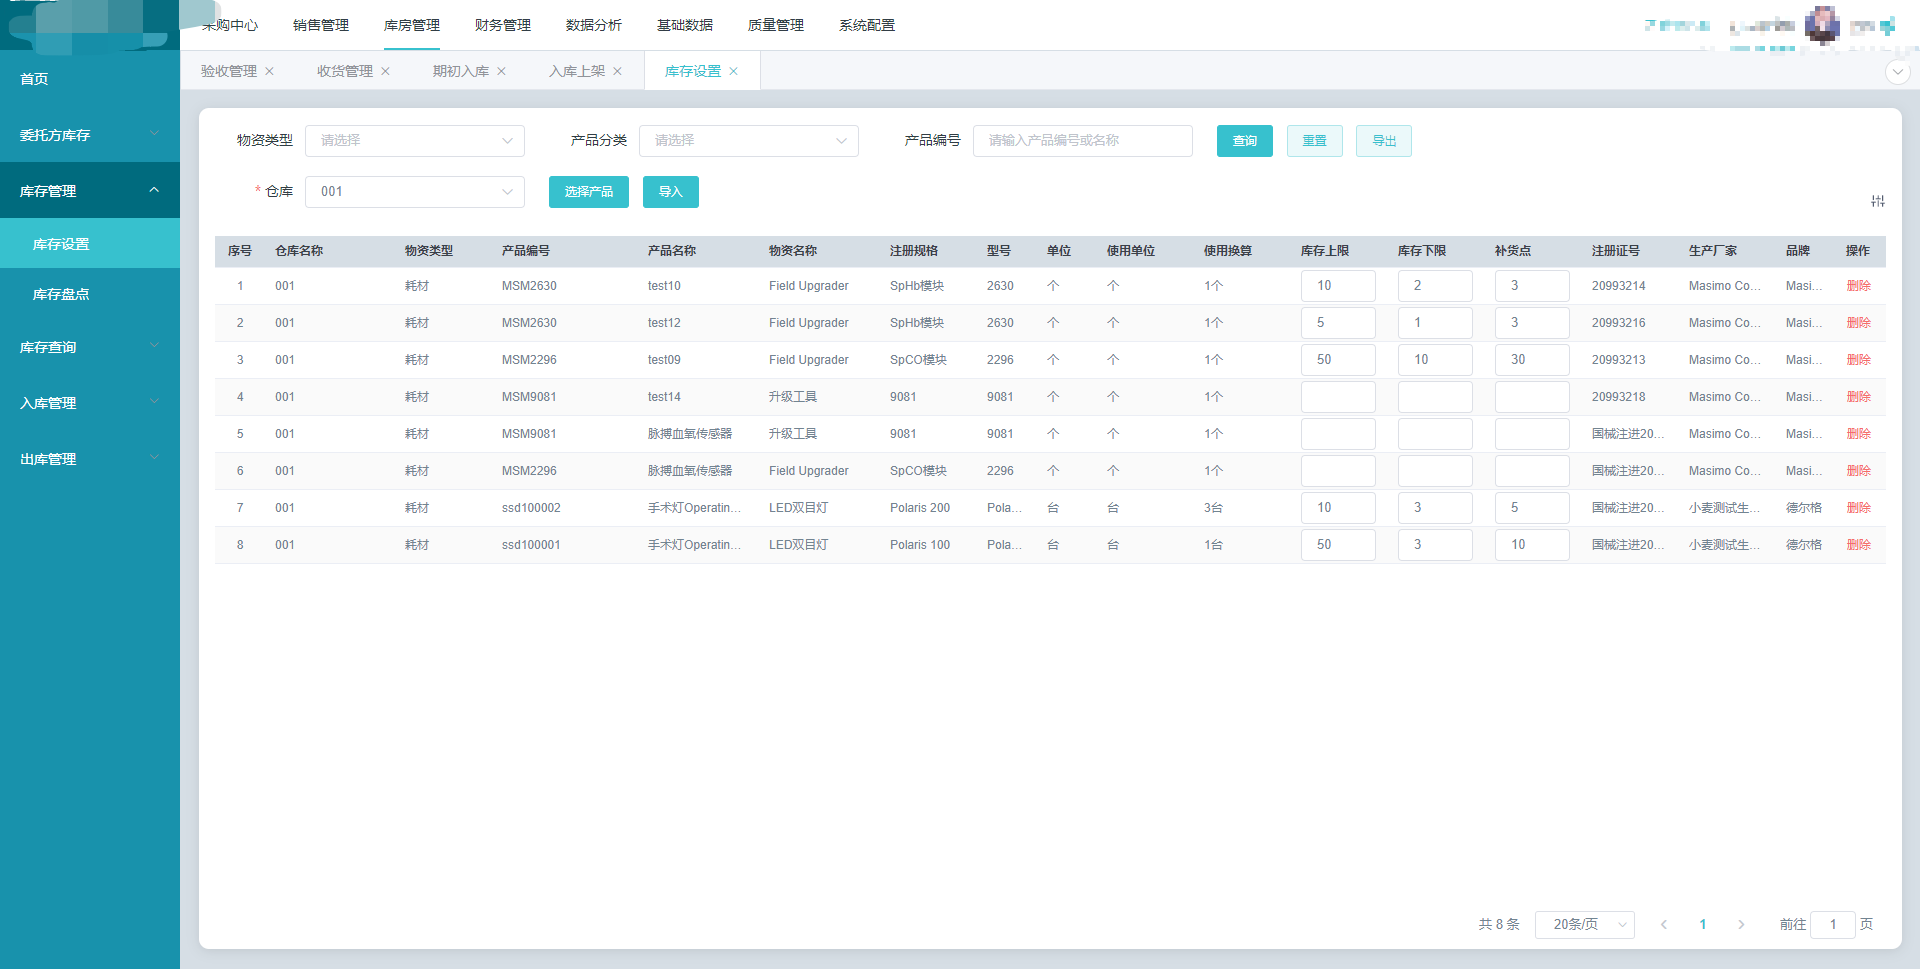Open the 仓库 dropdown showing 001
This screenshot has height=969, width=1920.
(x=415, y=192)
